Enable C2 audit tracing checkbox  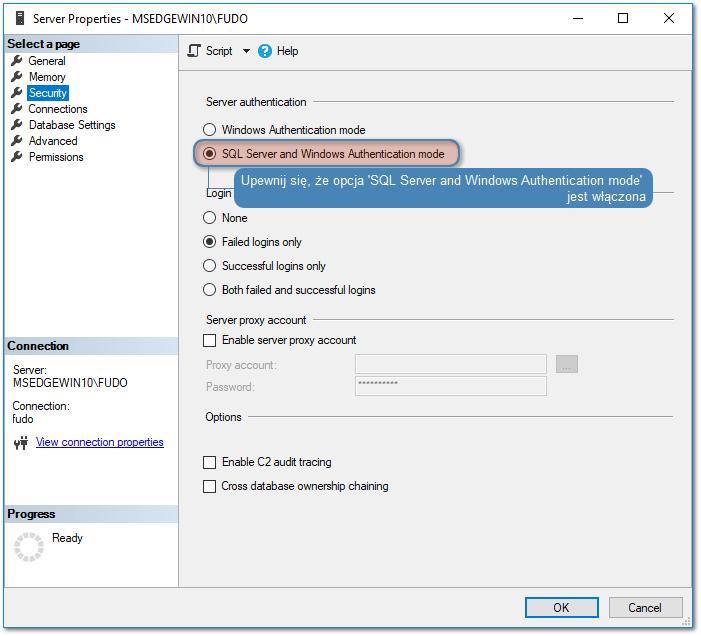[209, 462]
